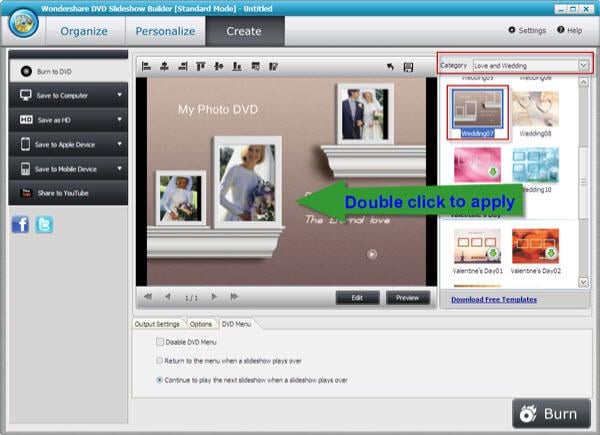This screenshot has width=600, height=435.
Task: Select Valentine's Day01 template thumbnail
Action: 477,246
